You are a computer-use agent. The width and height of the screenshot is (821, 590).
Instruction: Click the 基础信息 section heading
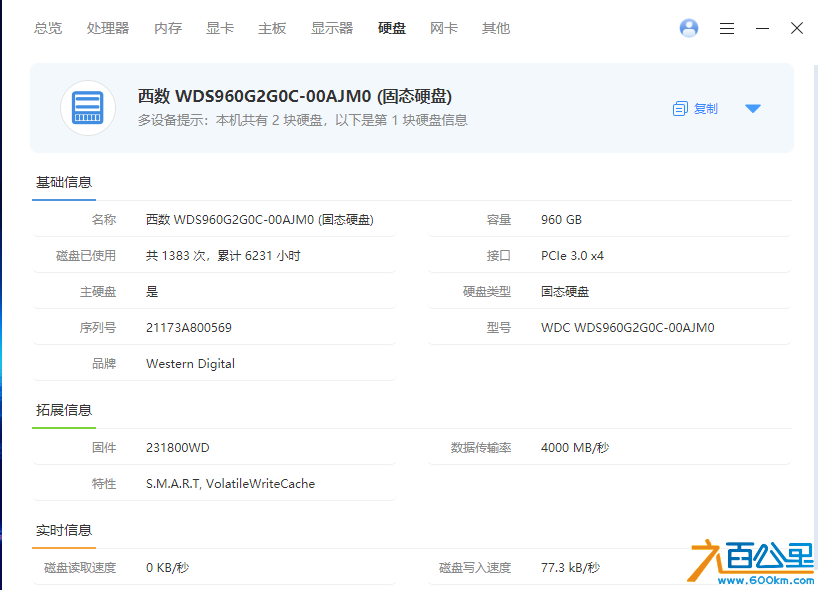(64, 182)
